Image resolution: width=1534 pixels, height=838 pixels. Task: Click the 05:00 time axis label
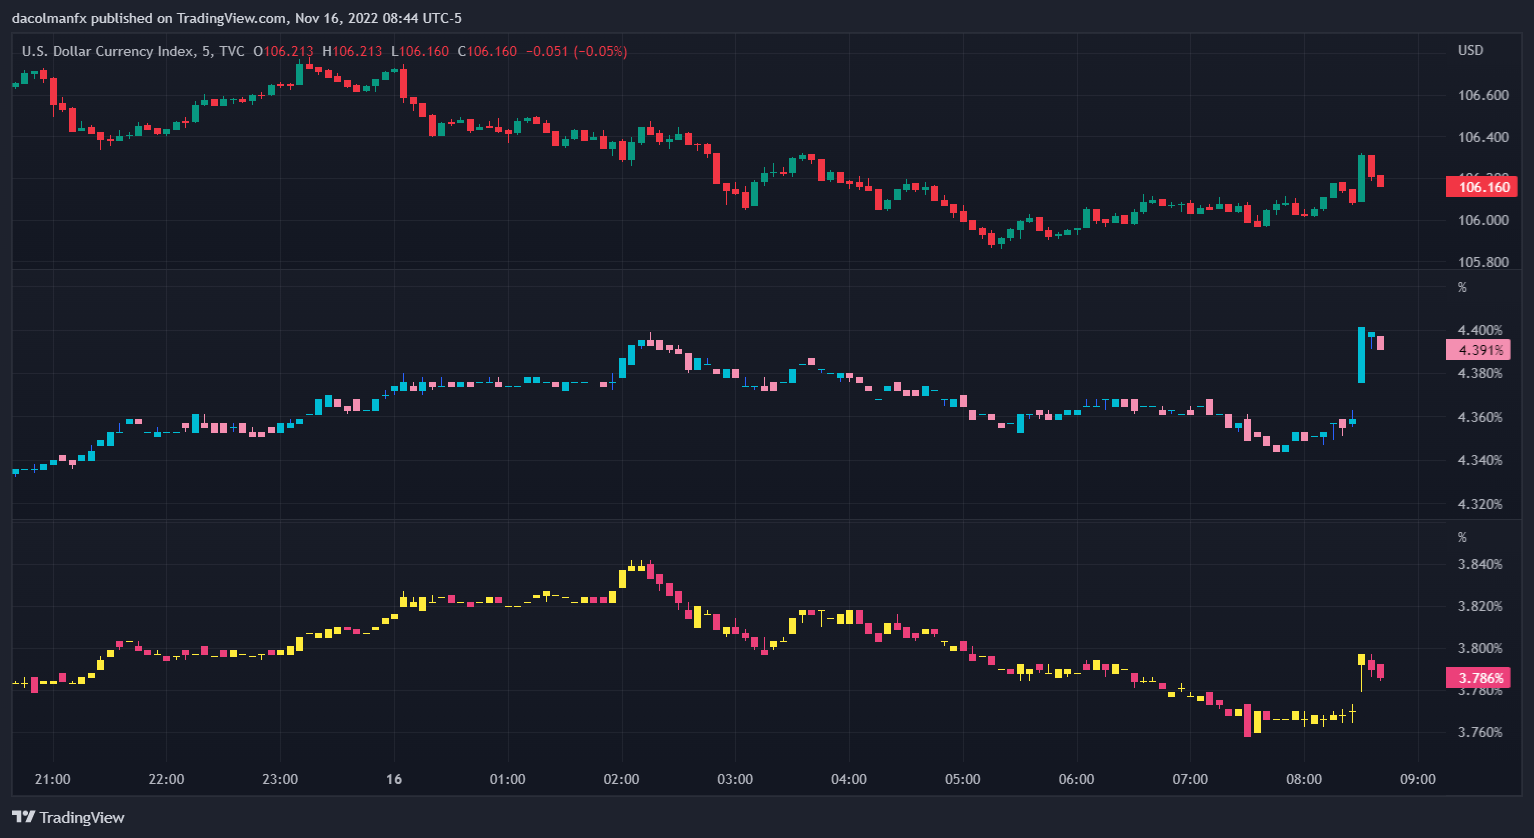click(963, 779)
